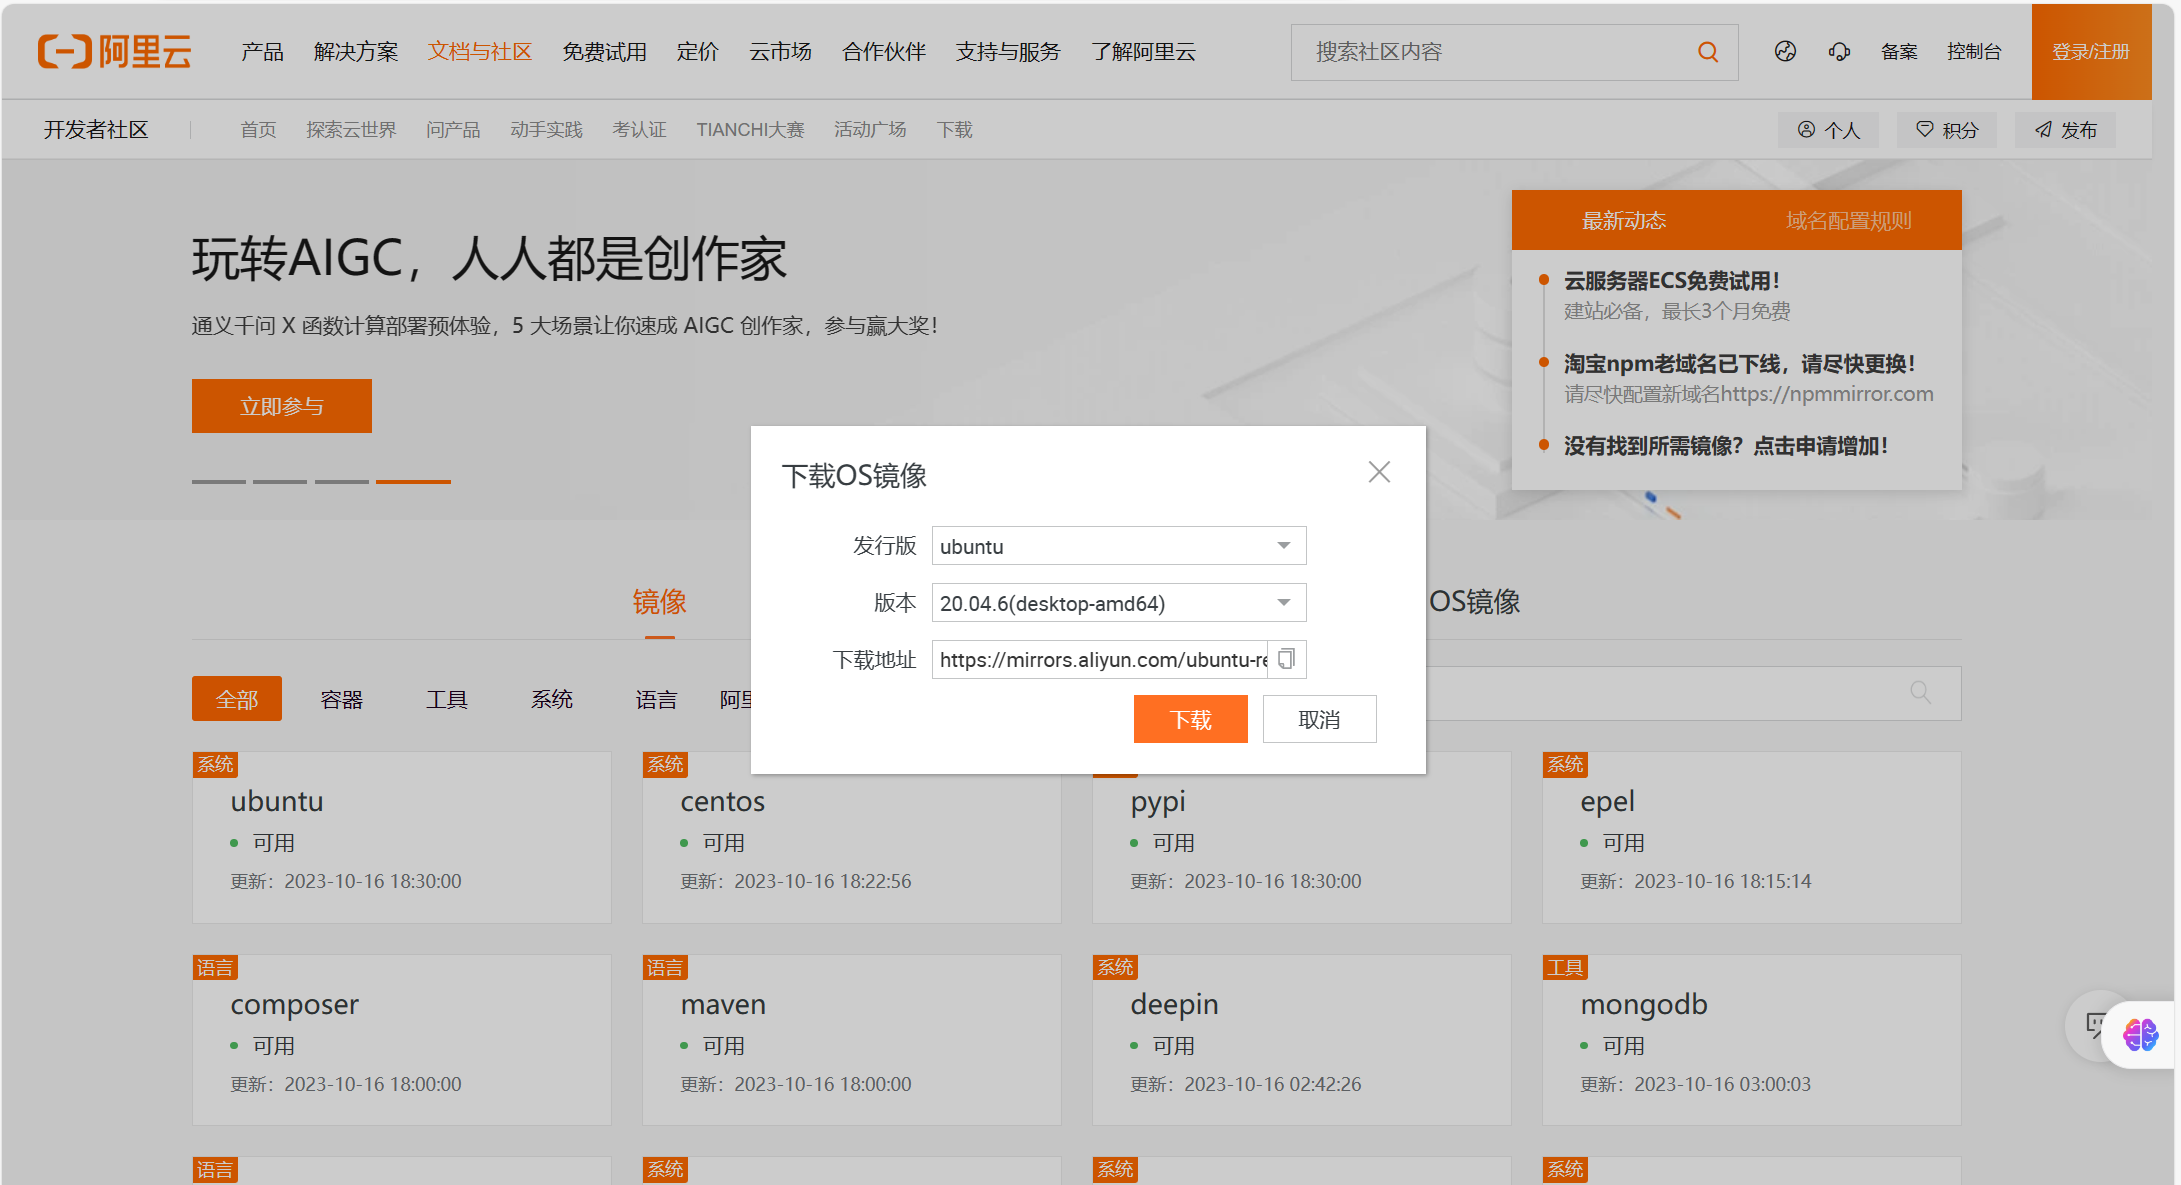Open the globe/region icon in header
Image resolution: width=2181 pixels, height=1185 pixels.
pos(1785,51)
